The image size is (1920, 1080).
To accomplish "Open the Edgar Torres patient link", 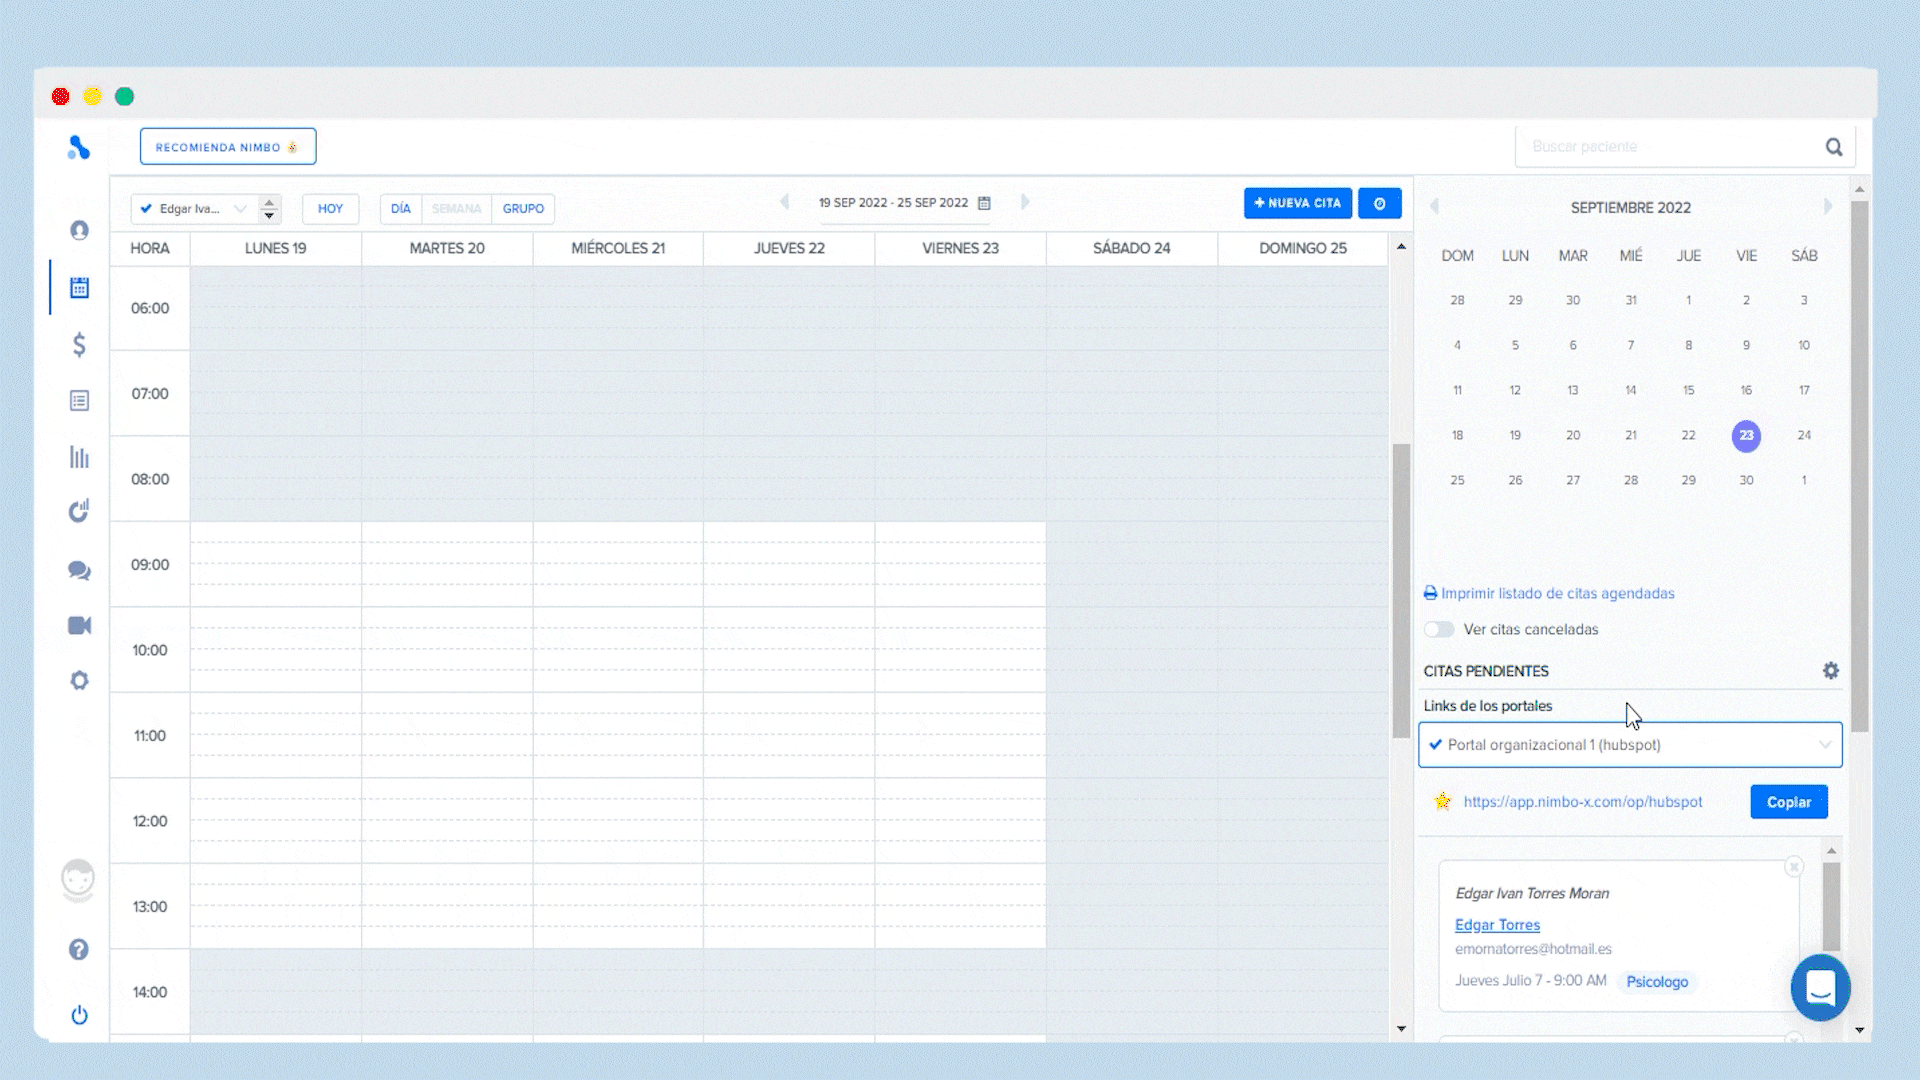I will pos(1497,925).
